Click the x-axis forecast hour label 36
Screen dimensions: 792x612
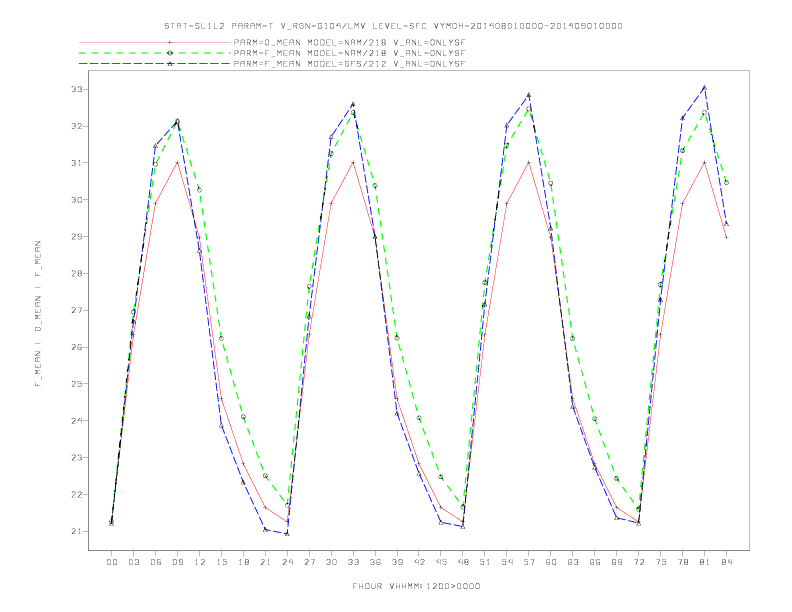click(x=375, y=562)
